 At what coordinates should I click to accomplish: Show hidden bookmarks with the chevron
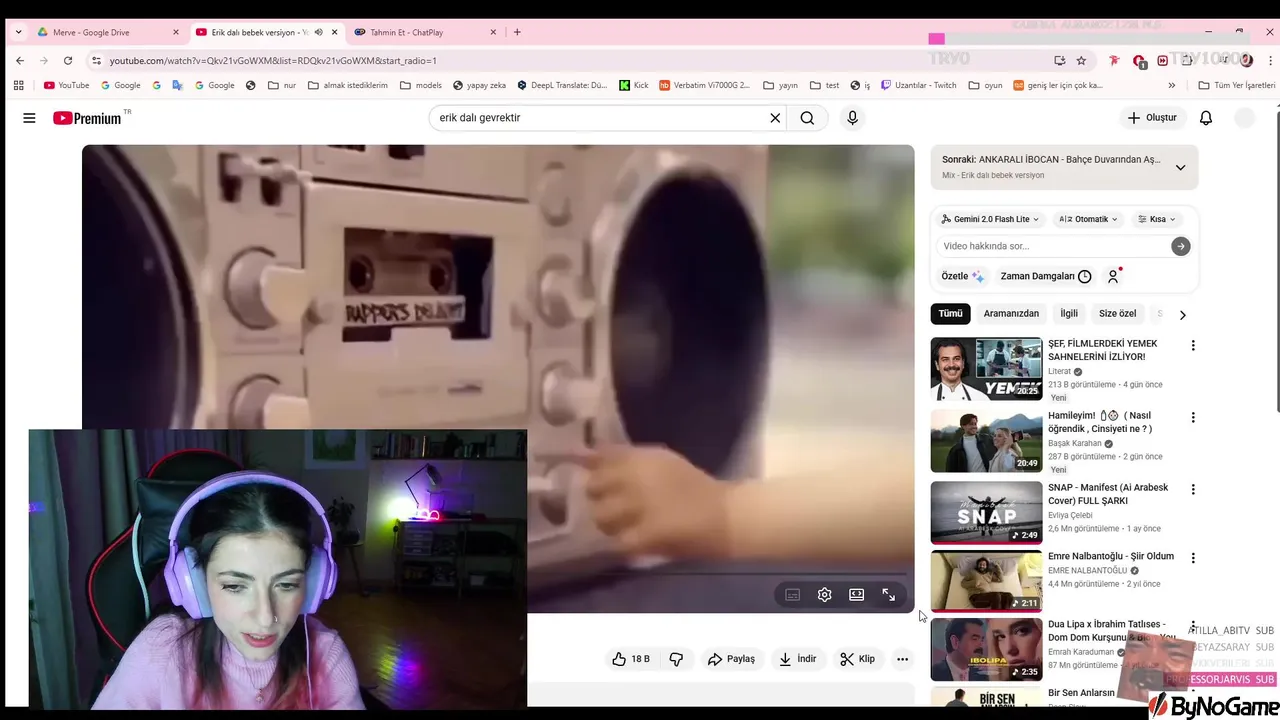coord(1172,85)
